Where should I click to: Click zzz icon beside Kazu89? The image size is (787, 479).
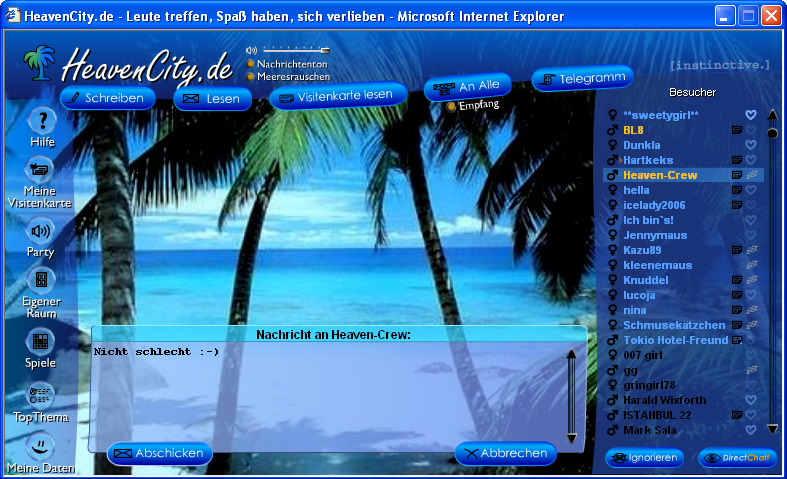[x=751, y=250]
